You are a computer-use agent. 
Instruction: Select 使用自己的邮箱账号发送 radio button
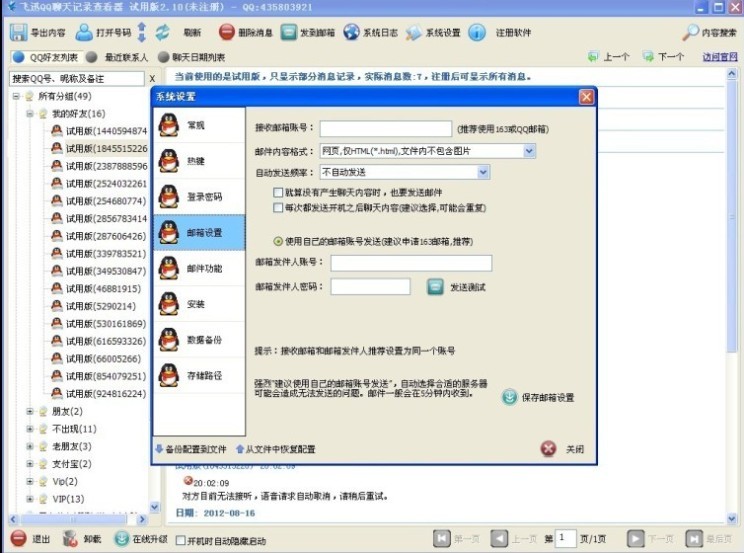(278, 241)
